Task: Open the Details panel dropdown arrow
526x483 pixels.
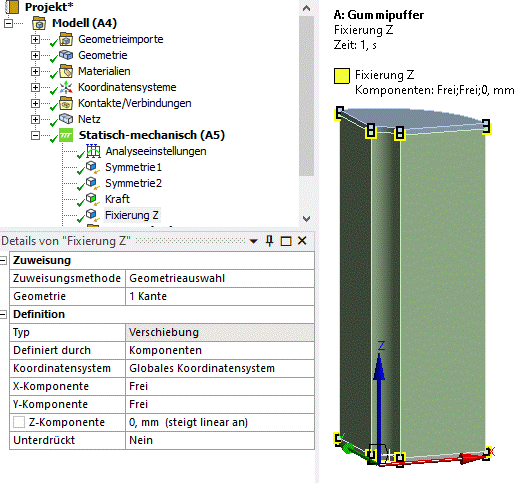Action: tap(254, 241)
